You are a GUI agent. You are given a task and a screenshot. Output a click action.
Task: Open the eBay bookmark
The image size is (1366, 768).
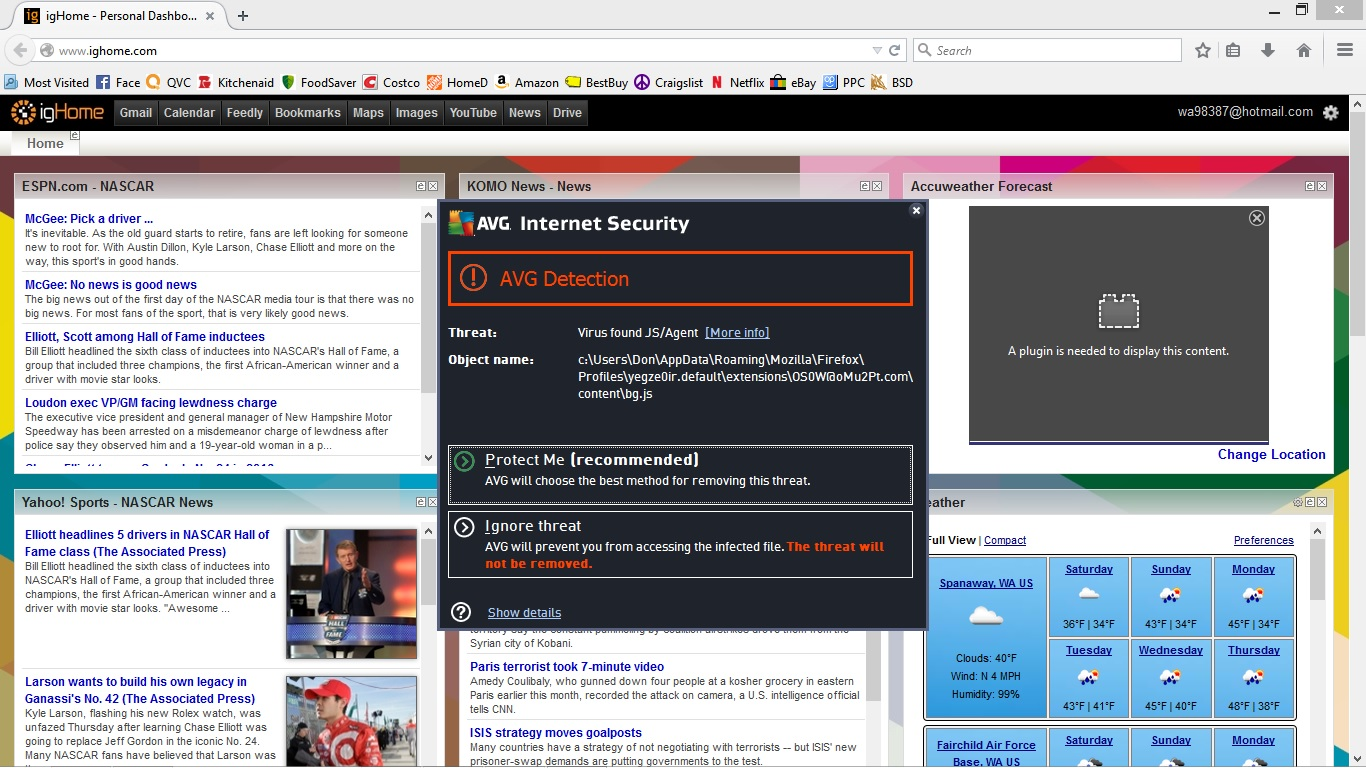[x=794, y=83]
